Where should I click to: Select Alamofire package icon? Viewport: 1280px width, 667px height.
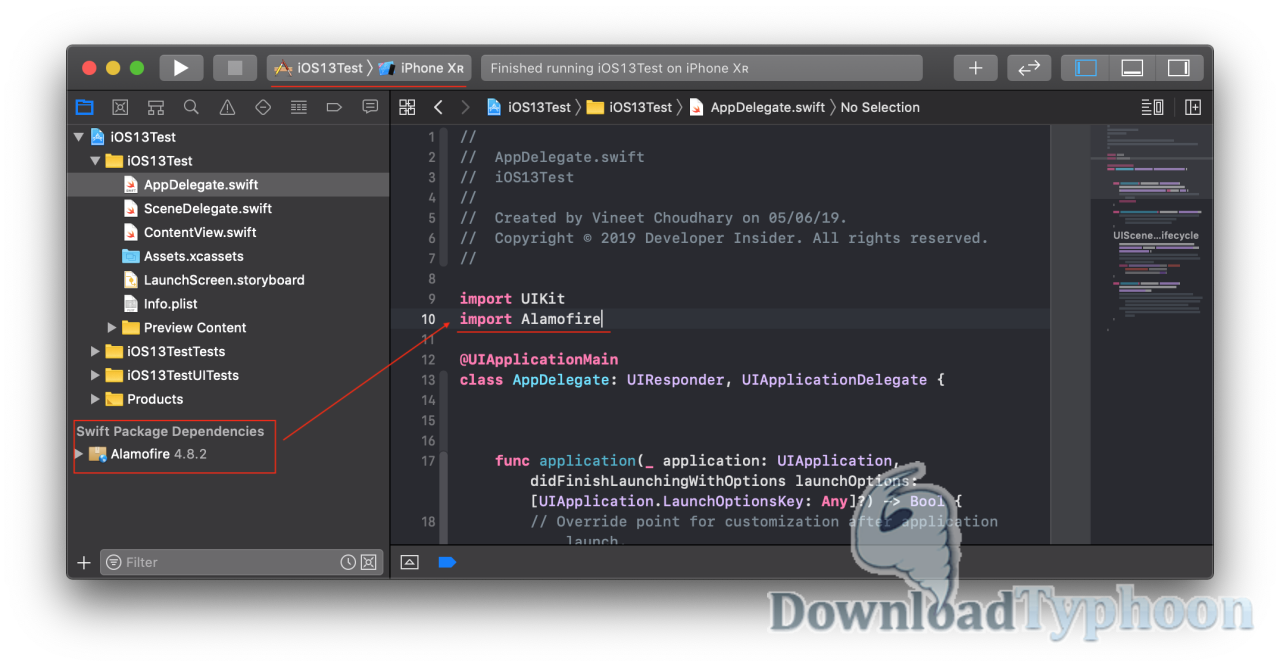point(97,454)
